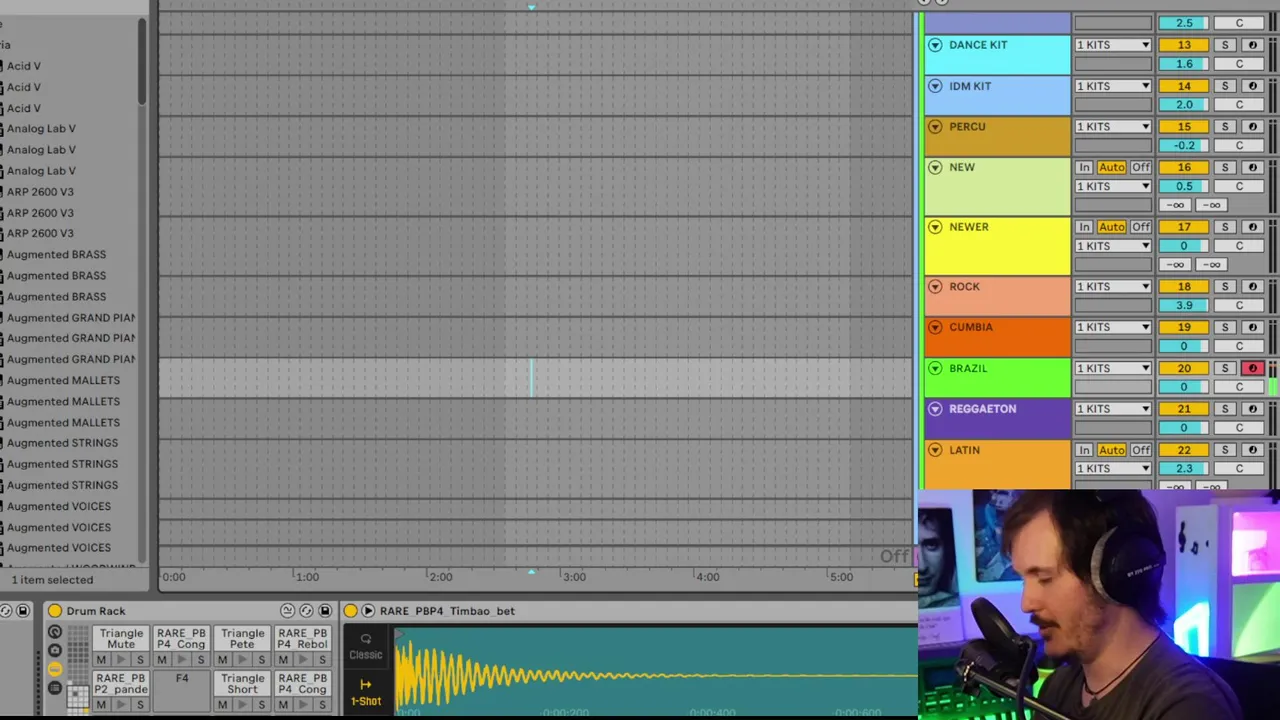Collapse the NEWER track

coord(935,227)
